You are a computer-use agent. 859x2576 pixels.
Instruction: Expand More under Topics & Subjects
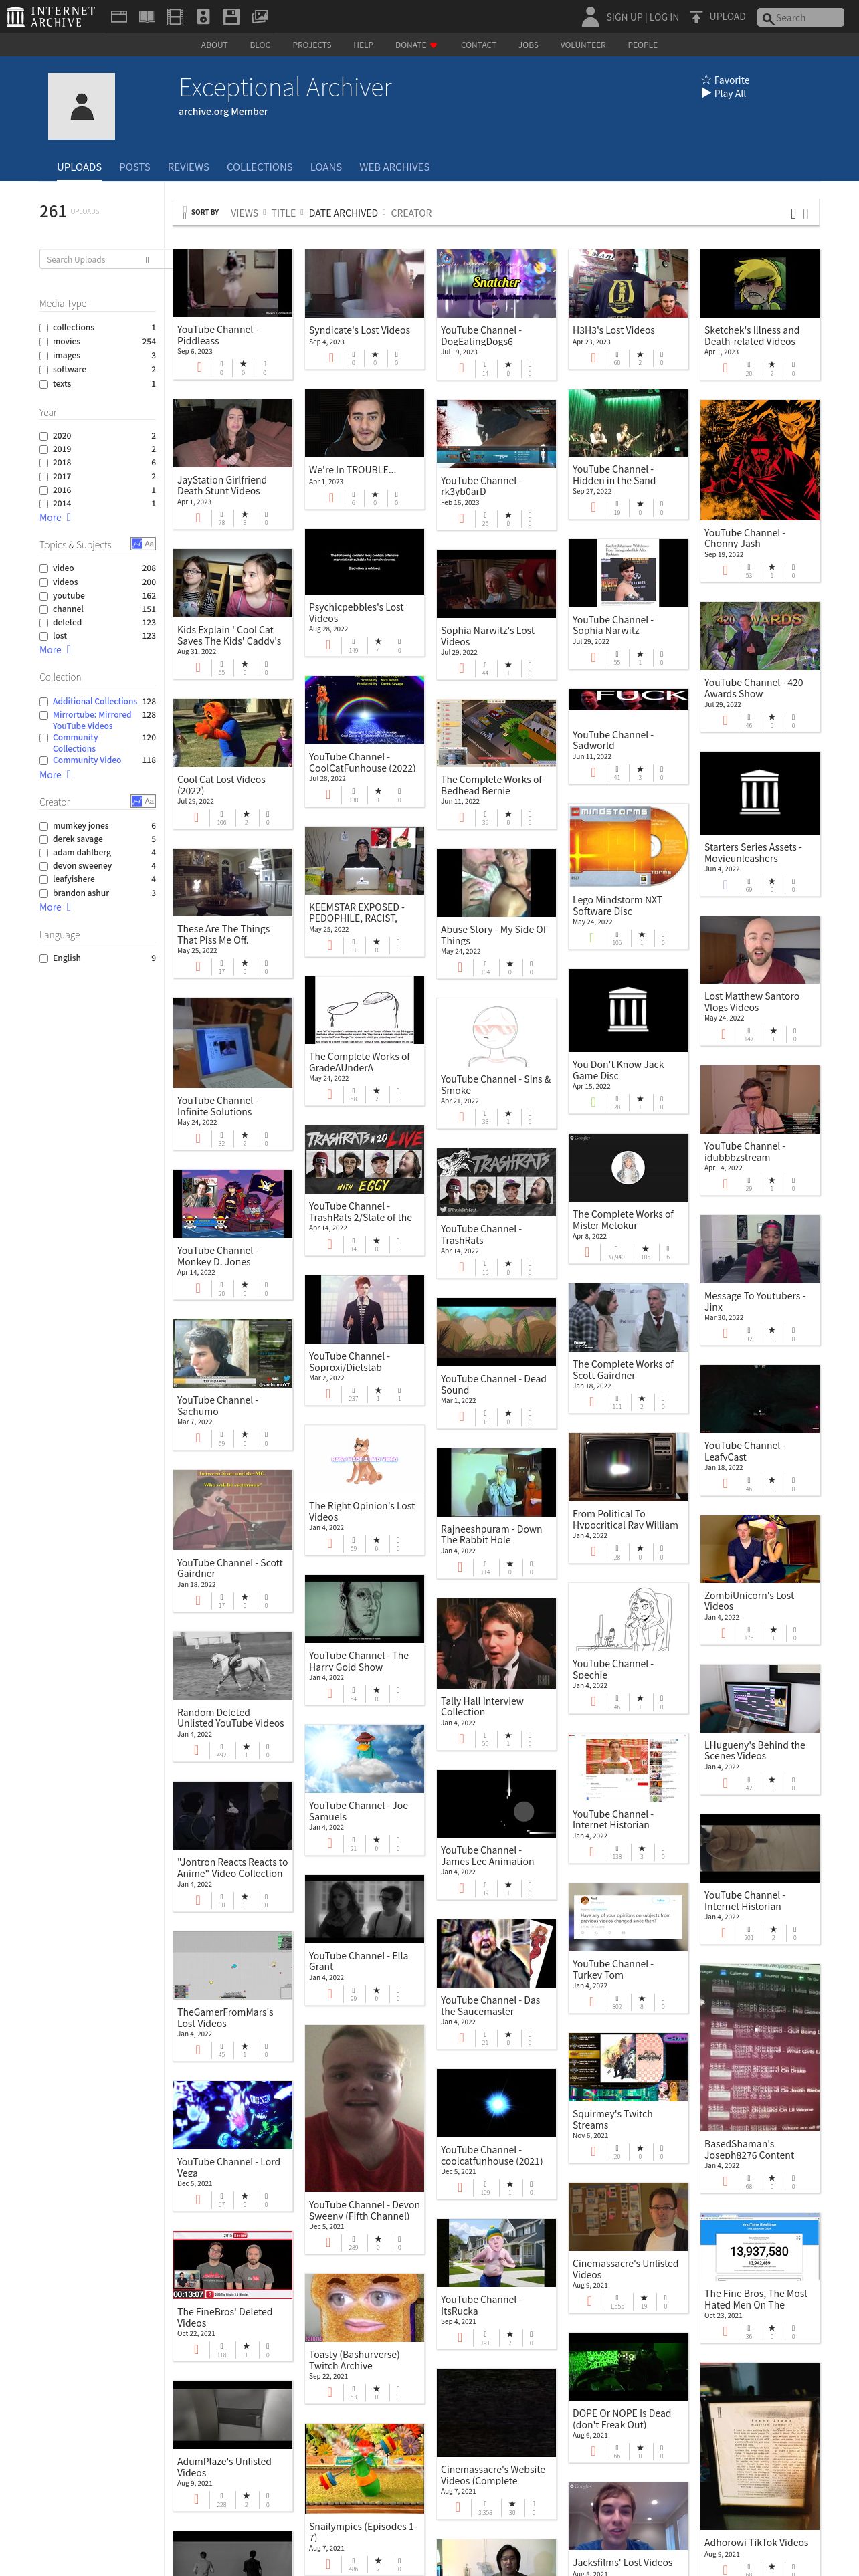pos(55,650)
